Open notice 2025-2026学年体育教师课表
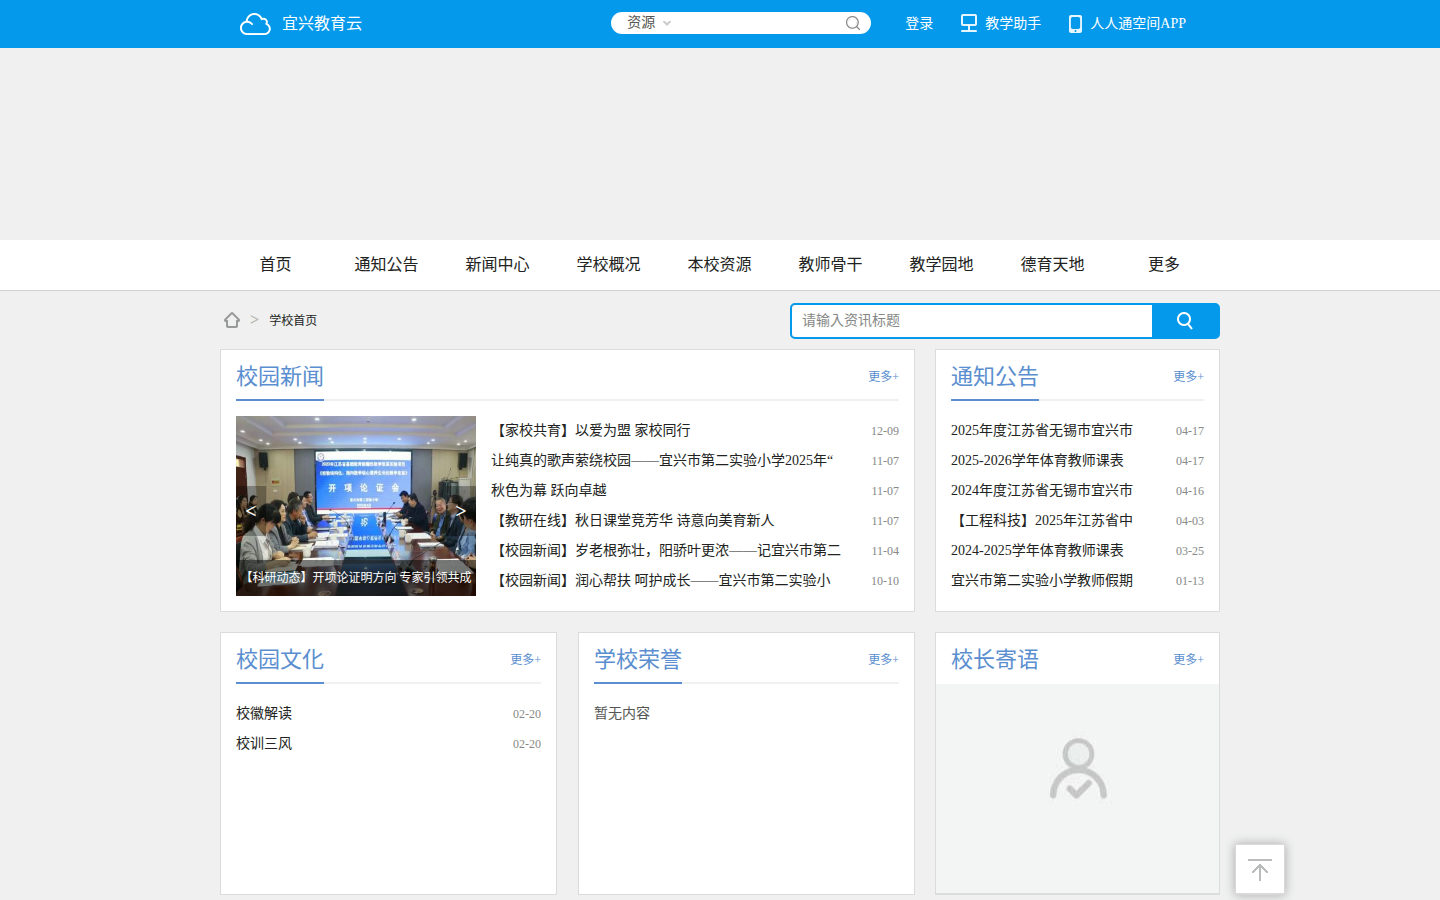The width and height of the screenshot is (1440, 900). click(x=1037, y=460)
